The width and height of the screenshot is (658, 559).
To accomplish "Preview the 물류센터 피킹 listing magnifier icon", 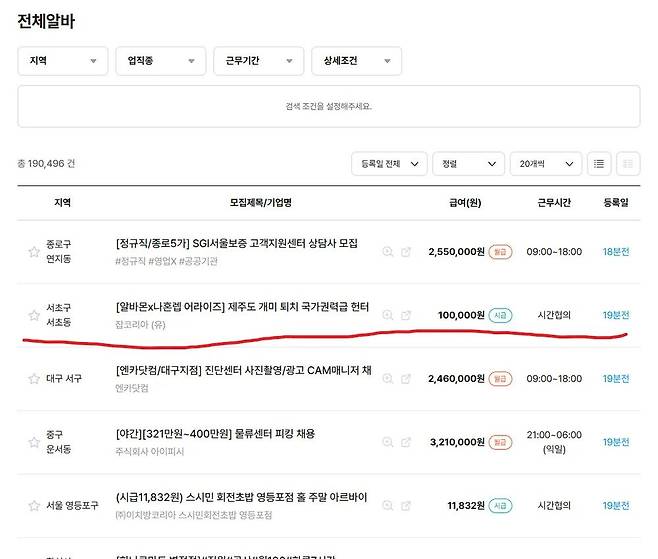I will coord(388,442).
